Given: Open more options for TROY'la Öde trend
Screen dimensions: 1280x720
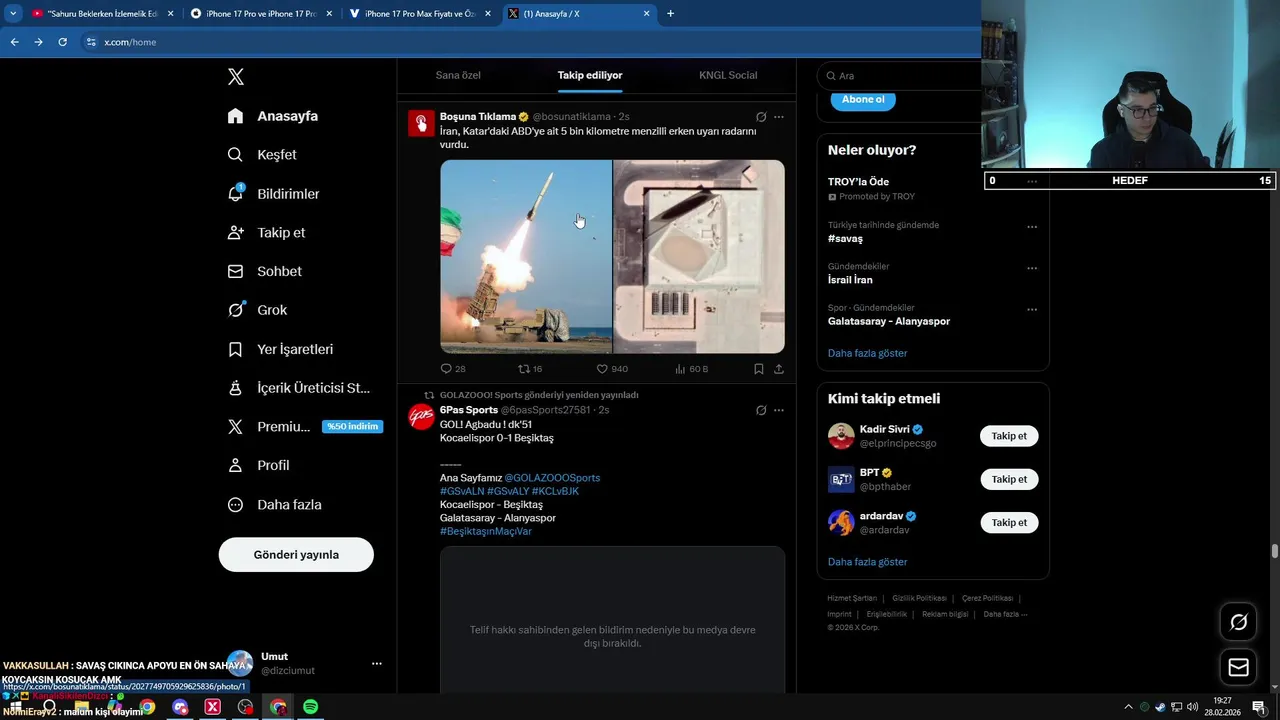Looking at the screenshot, I should pyautogui.click(x=1032, y=182).
